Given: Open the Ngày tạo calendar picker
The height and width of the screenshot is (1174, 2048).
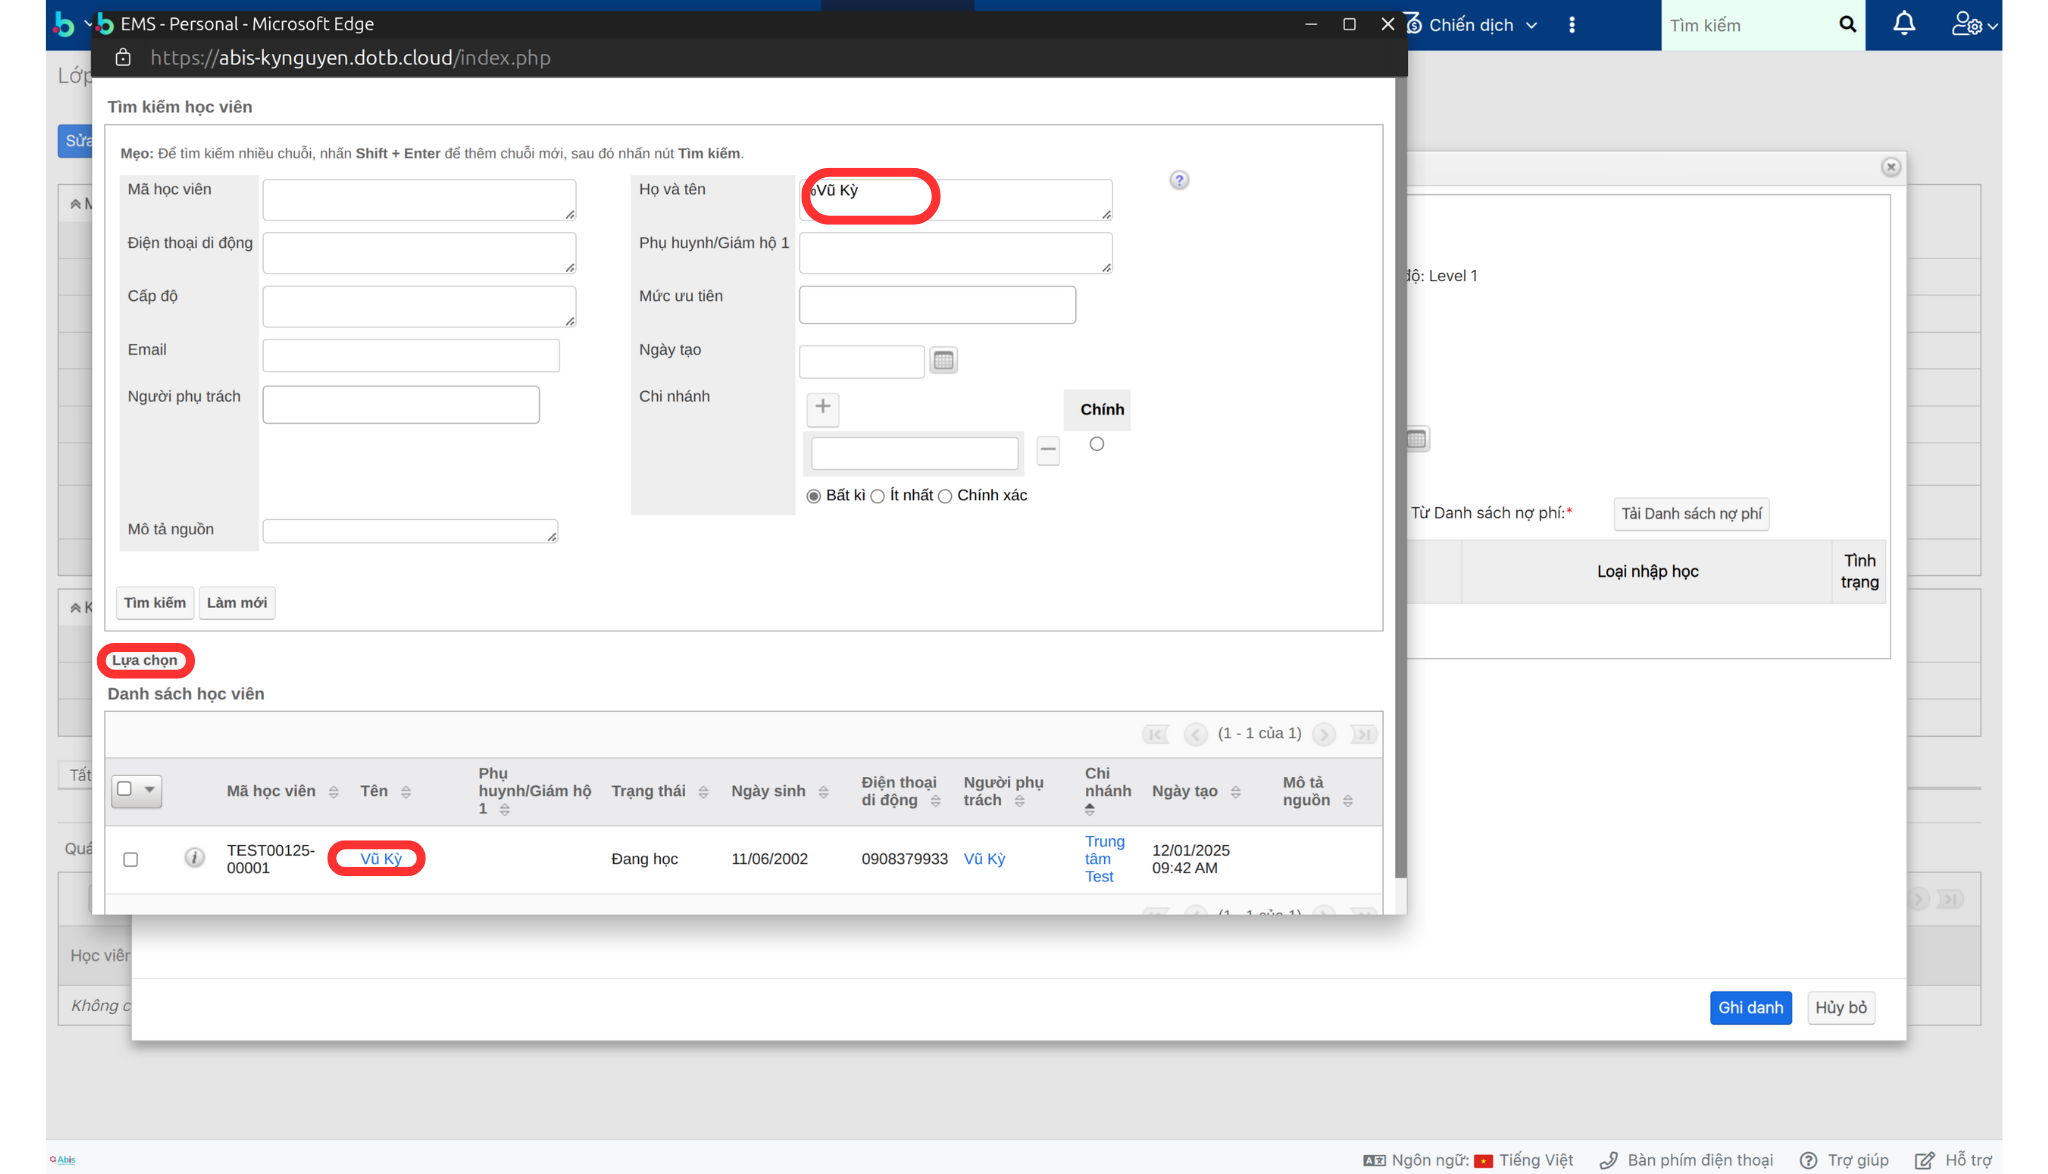Looking at the screenshot, I should (943, 360).
